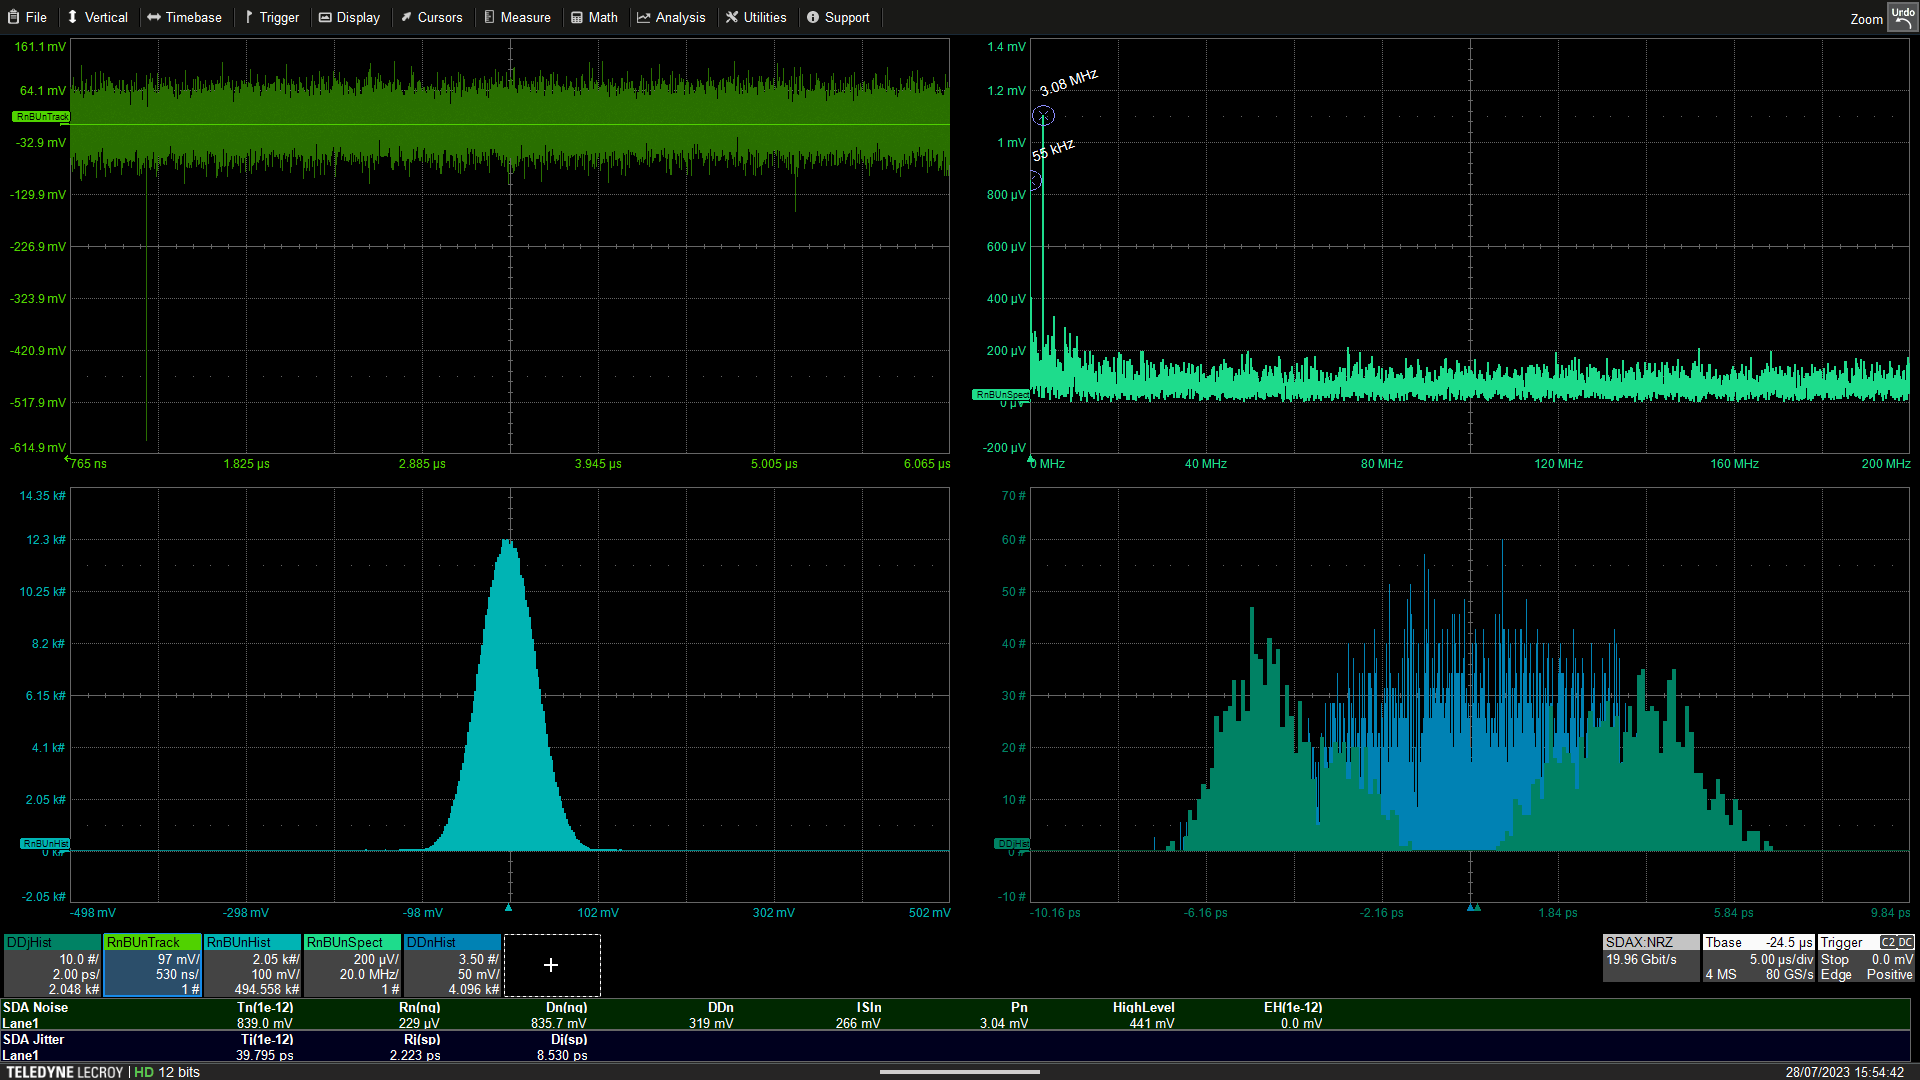Click the plus box to add a trace
Viewport: 1920px width, 1080px height.
552,965
